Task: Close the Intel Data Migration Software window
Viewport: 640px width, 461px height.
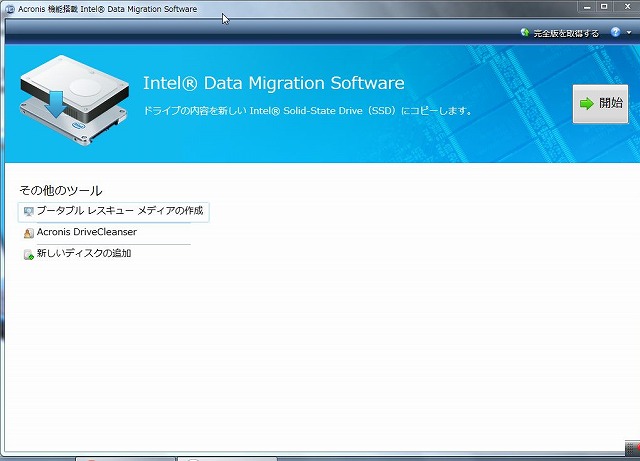Action: [627, 7]
